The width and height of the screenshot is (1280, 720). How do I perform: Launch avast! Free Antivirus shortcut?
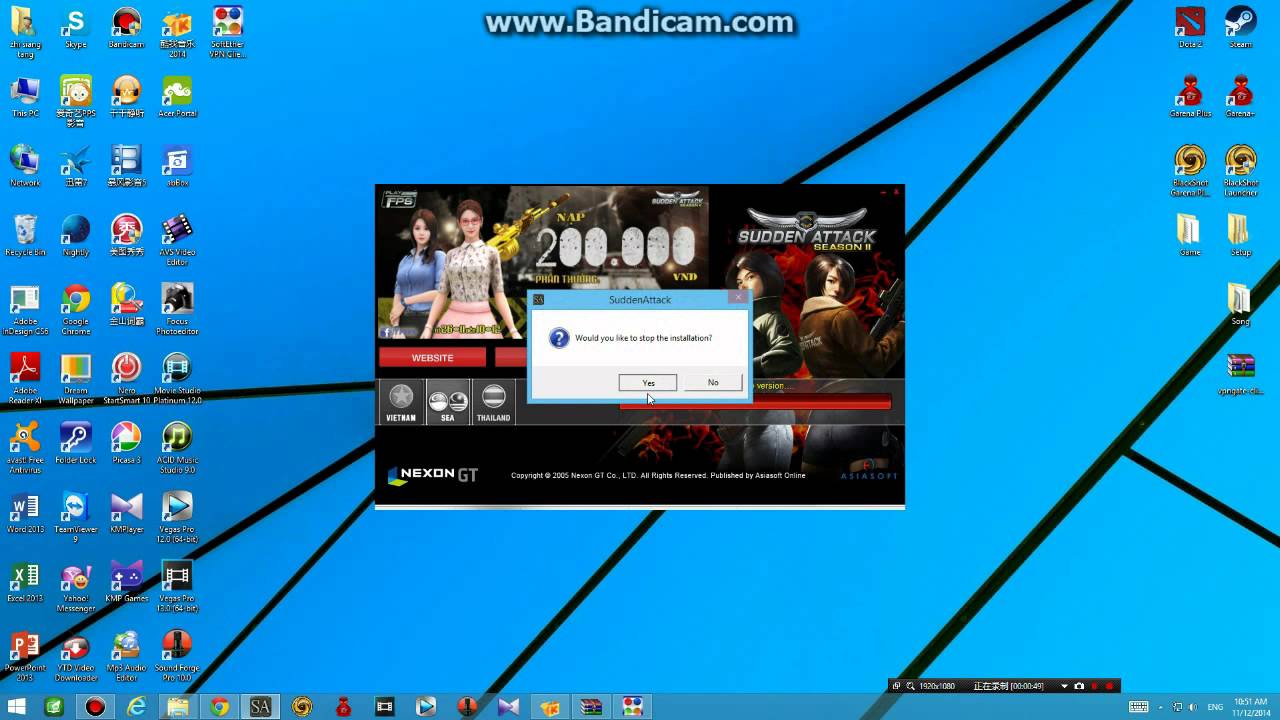coord(25,448)
